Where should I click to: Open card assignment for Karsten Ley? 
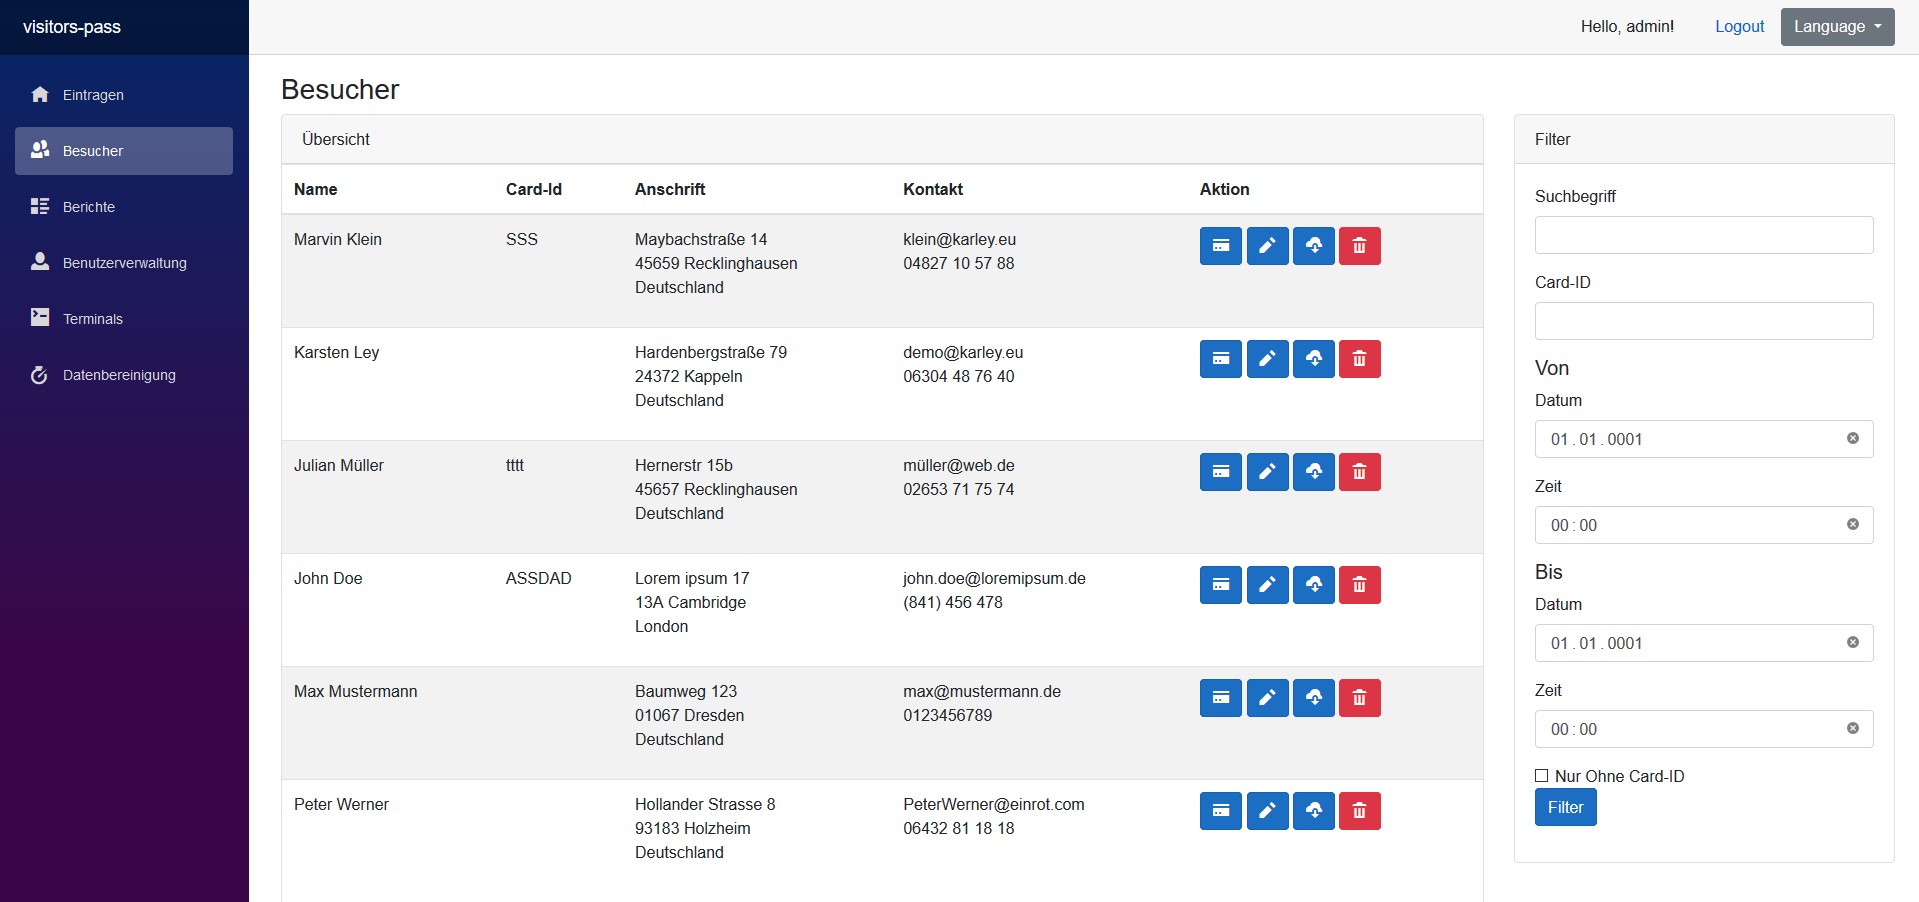[x=1221, y=359]
